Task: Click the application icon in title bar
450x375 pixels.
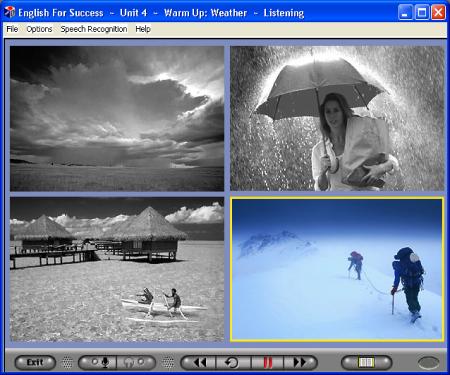Action: [x=10, y=13]
